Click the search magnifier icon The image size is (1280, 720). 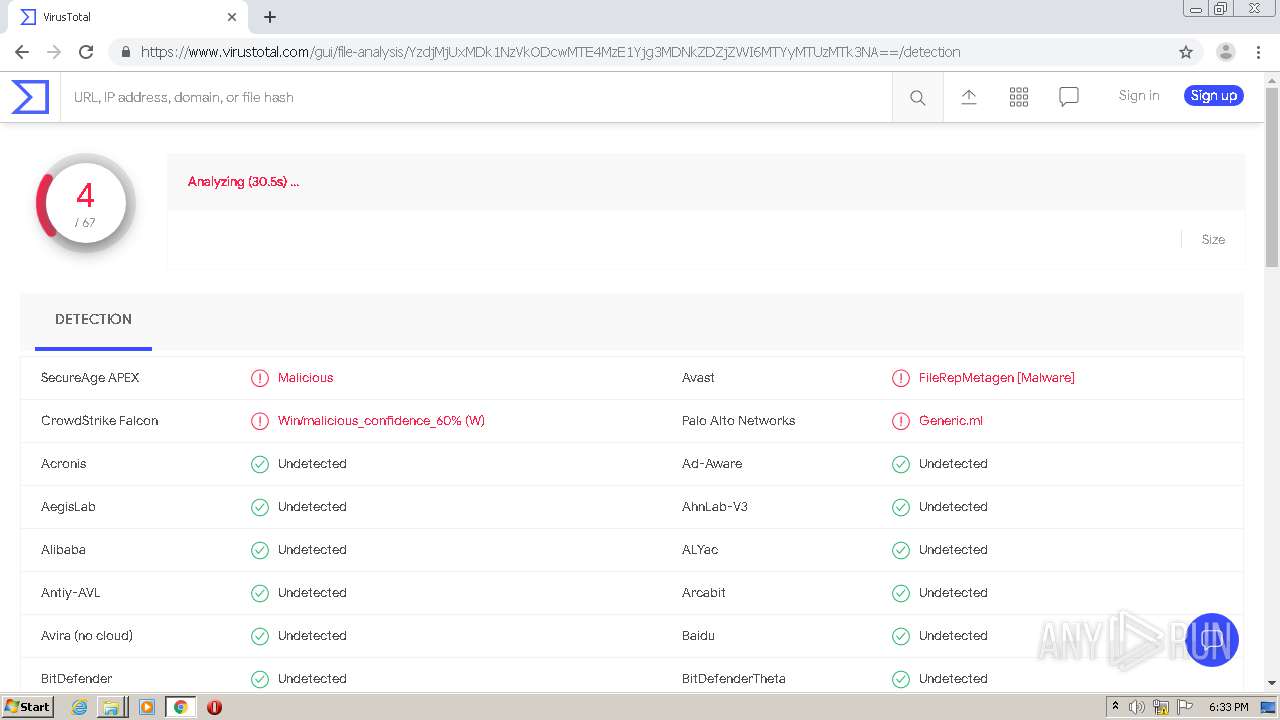917,97
